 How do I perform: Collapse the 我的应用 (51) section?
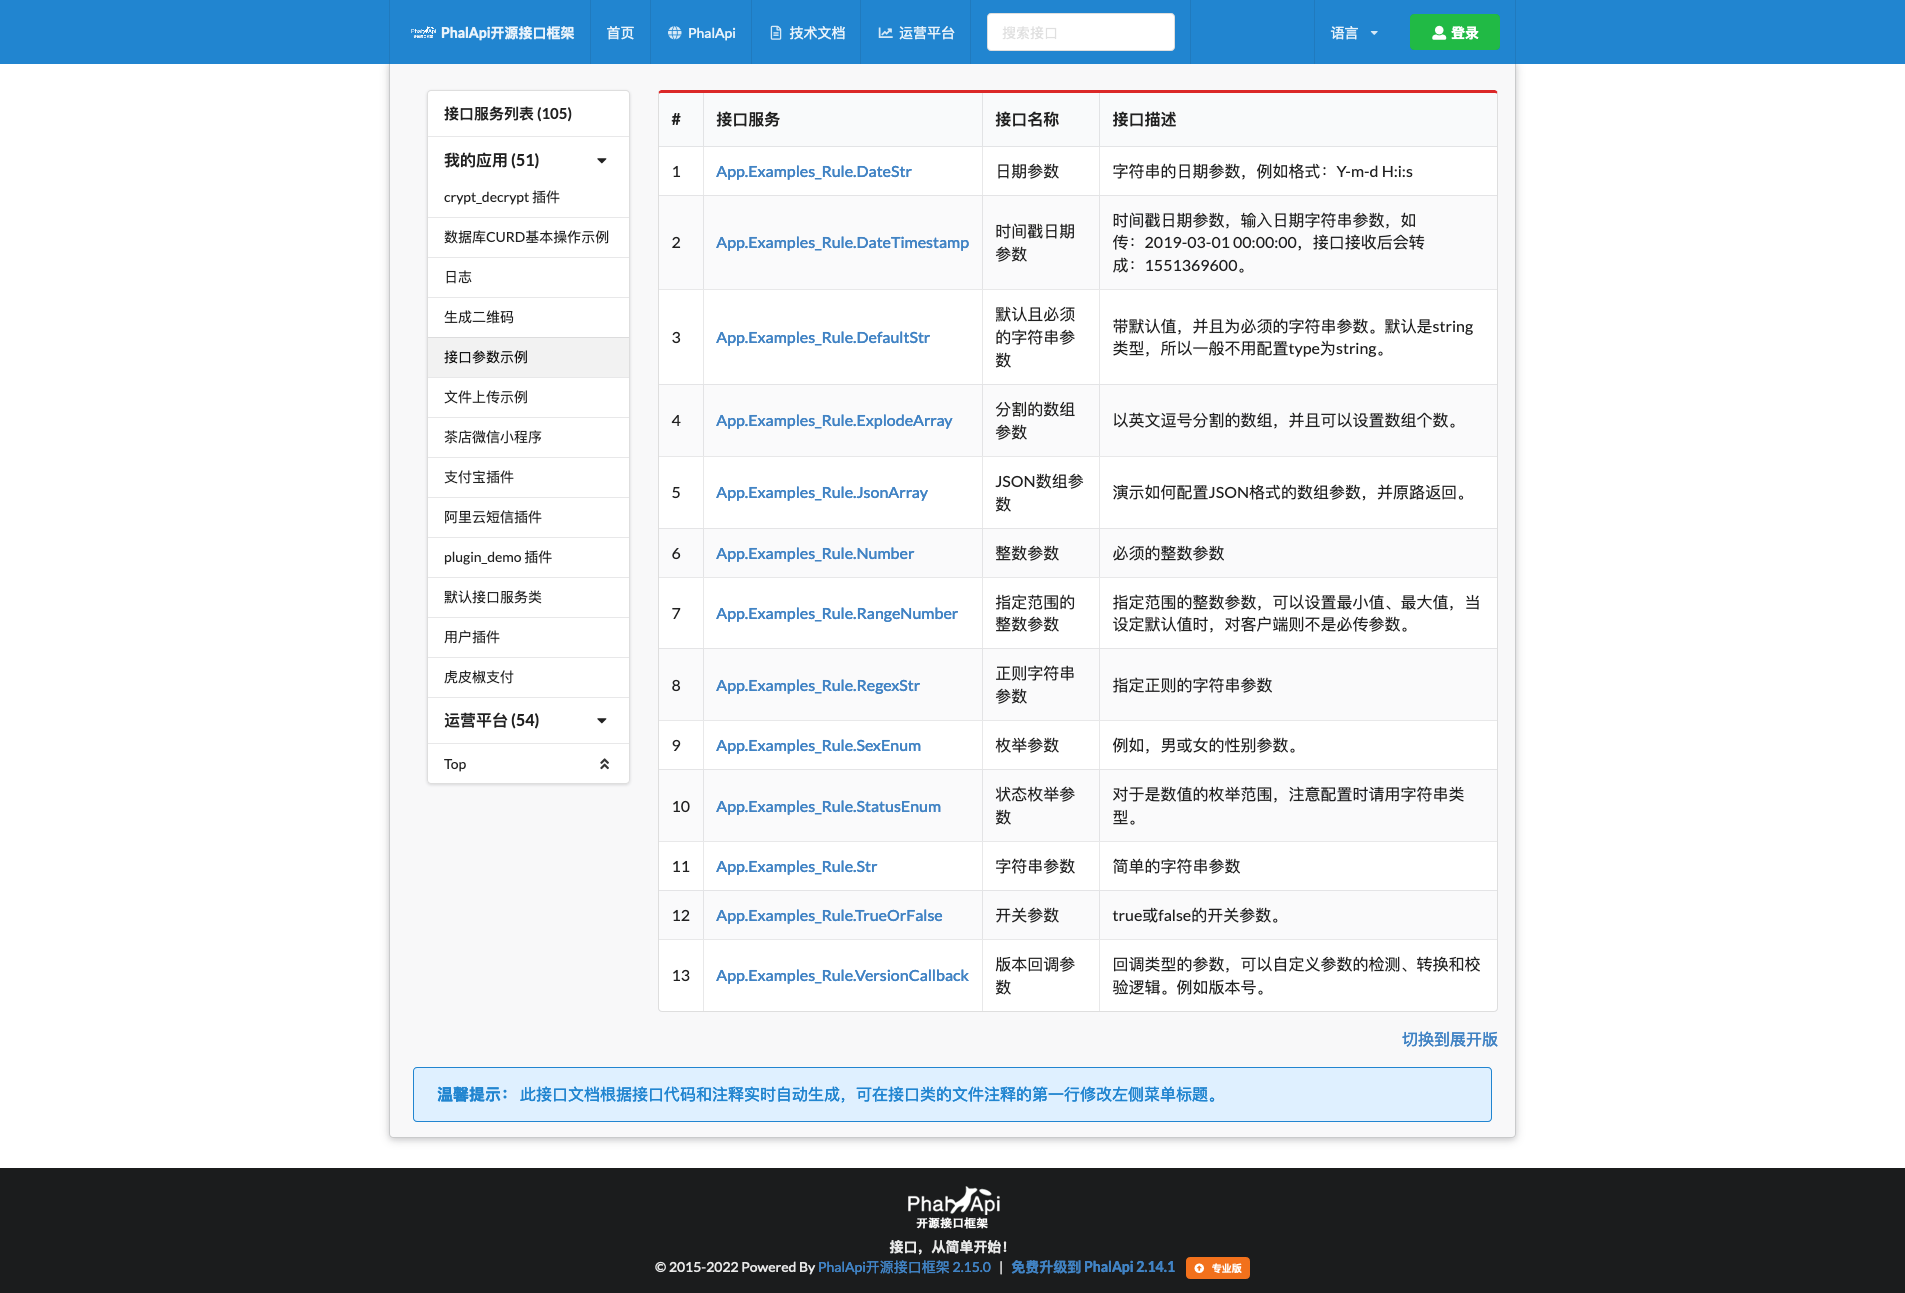(x=528, y=160)
